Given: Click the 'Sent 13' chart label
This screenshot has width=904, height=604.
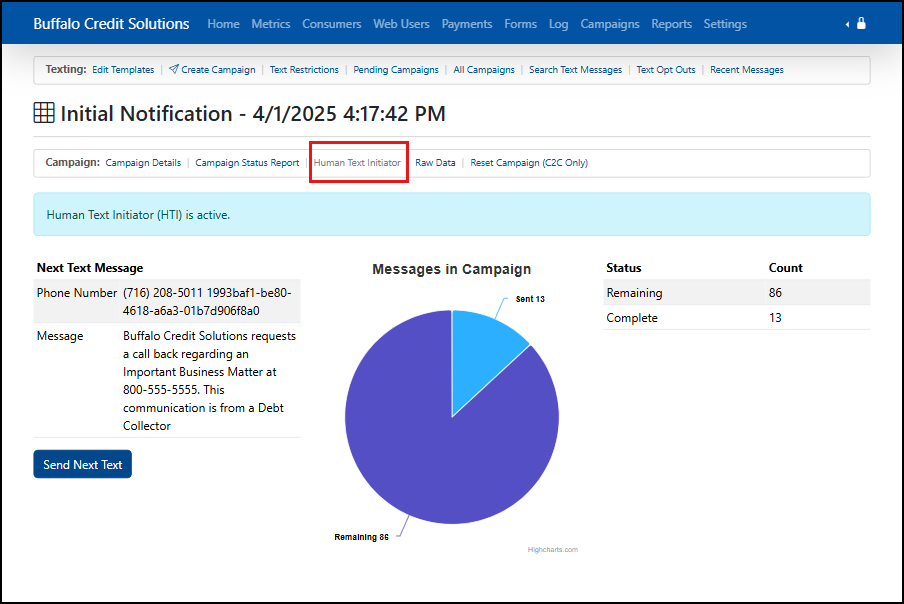Looking at the screenshot, I should click(x=530, y=299).
